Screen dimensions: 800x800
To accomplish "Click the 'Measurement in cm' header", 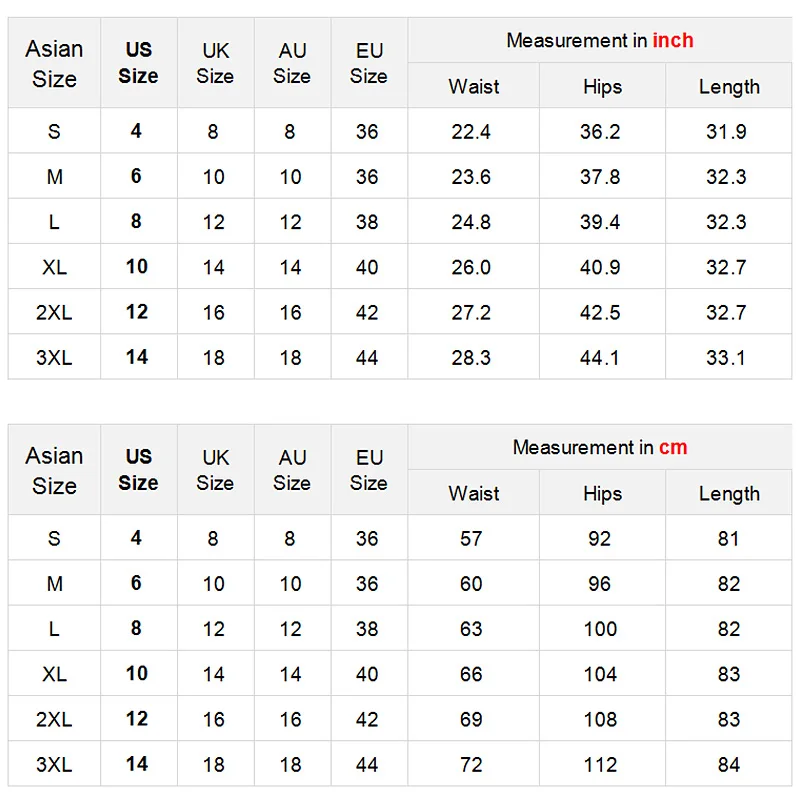I will coord(599,447).
